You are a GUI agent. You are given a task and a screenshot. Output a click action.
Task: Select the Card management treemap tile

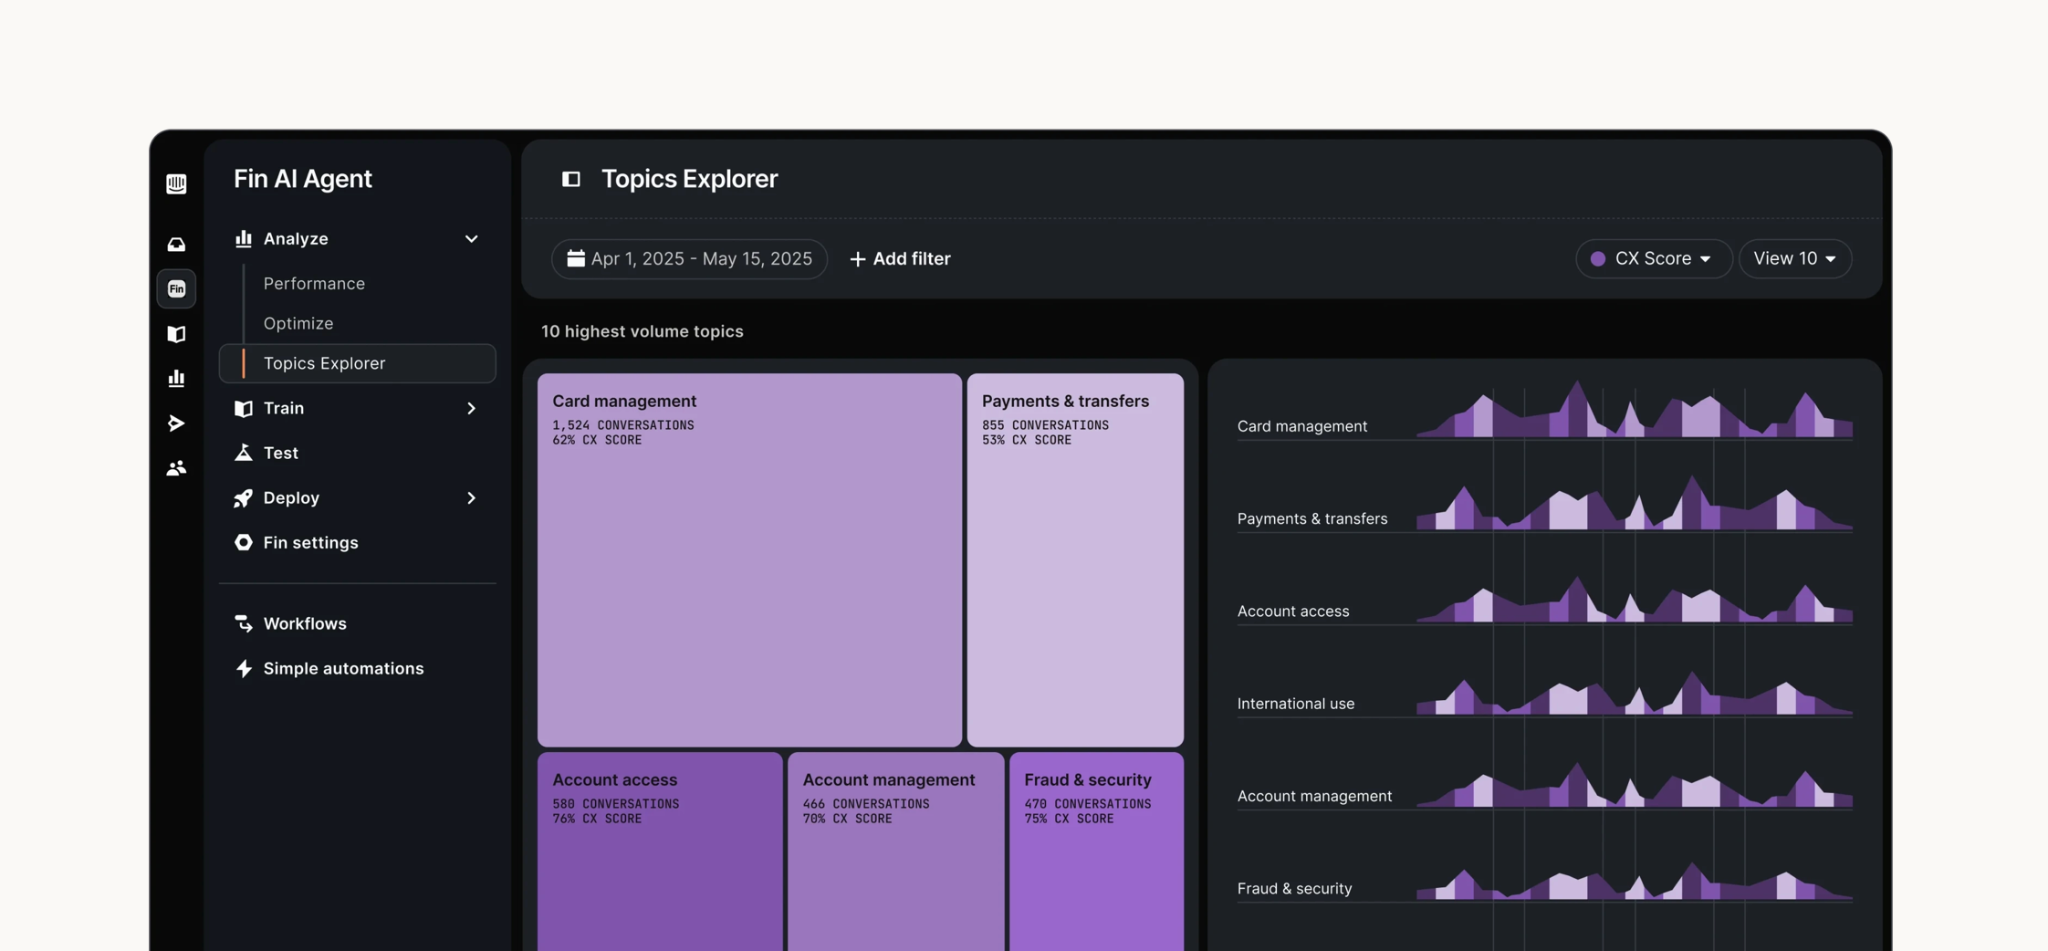[x=749, y=560]
